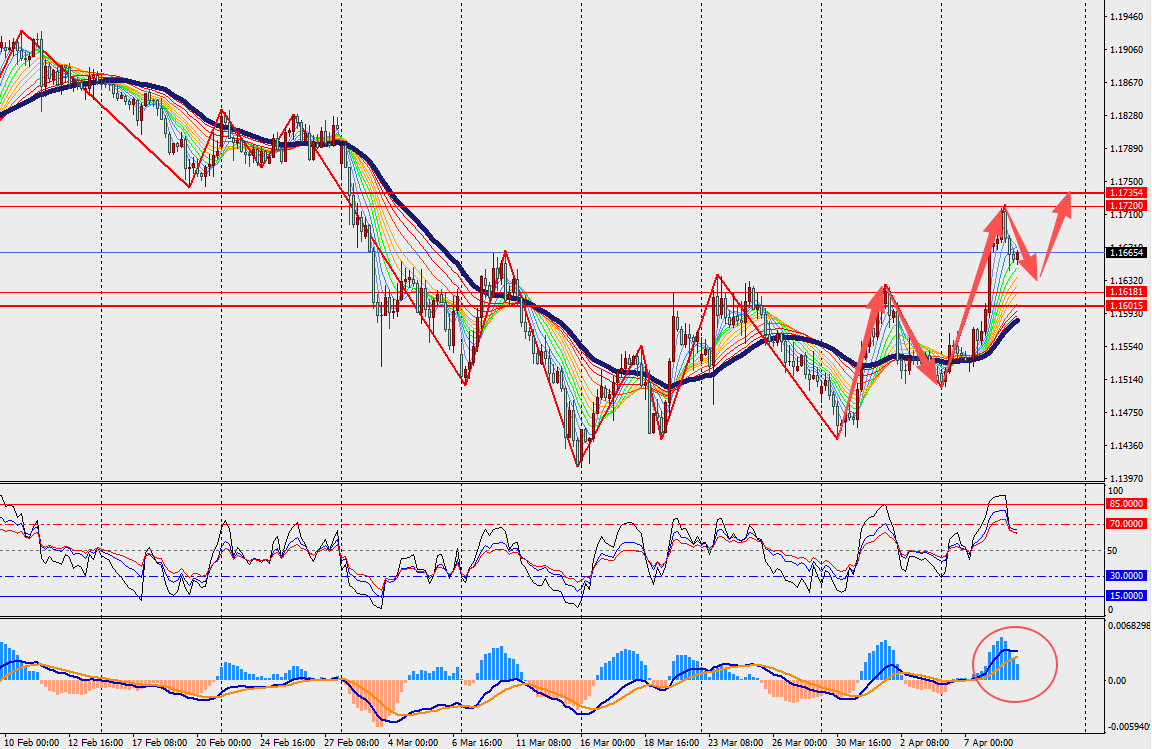The width and height of the screenshot is (1152, 749).
Task: Click the 0.00 MACD zero level label
Action: tap(1120, 680)
